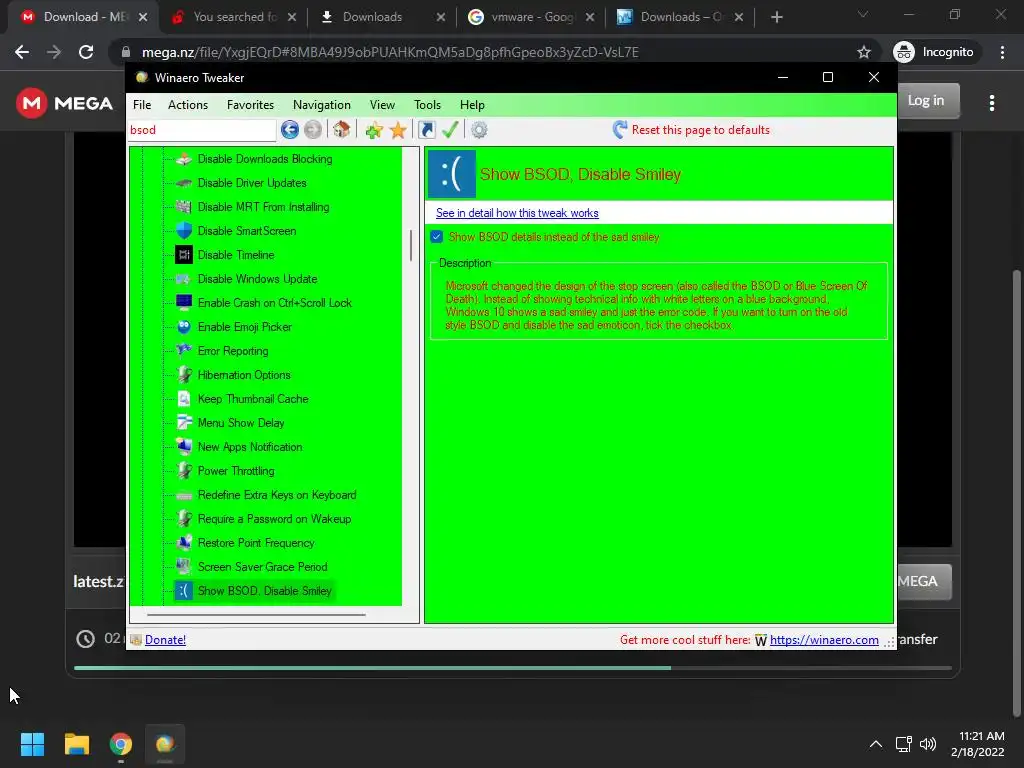
Task: Open volume control in system tray
Action: 927,744
